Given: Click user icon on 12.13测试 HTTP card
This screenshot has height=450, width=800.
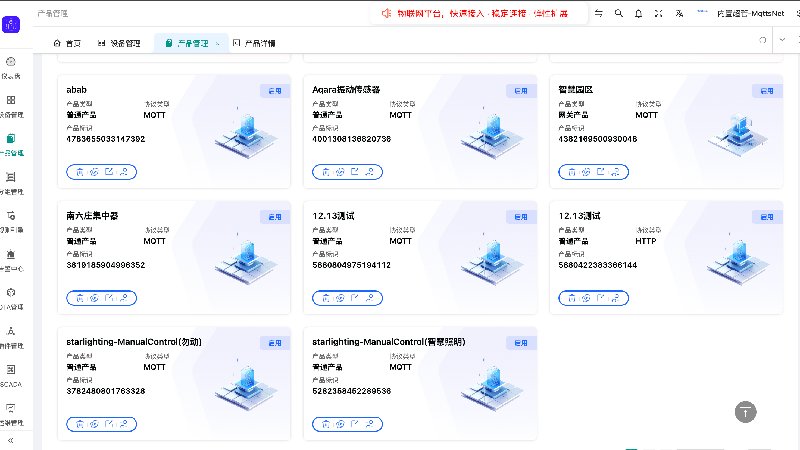Looking at the screenshot, I should click(615, 298).
